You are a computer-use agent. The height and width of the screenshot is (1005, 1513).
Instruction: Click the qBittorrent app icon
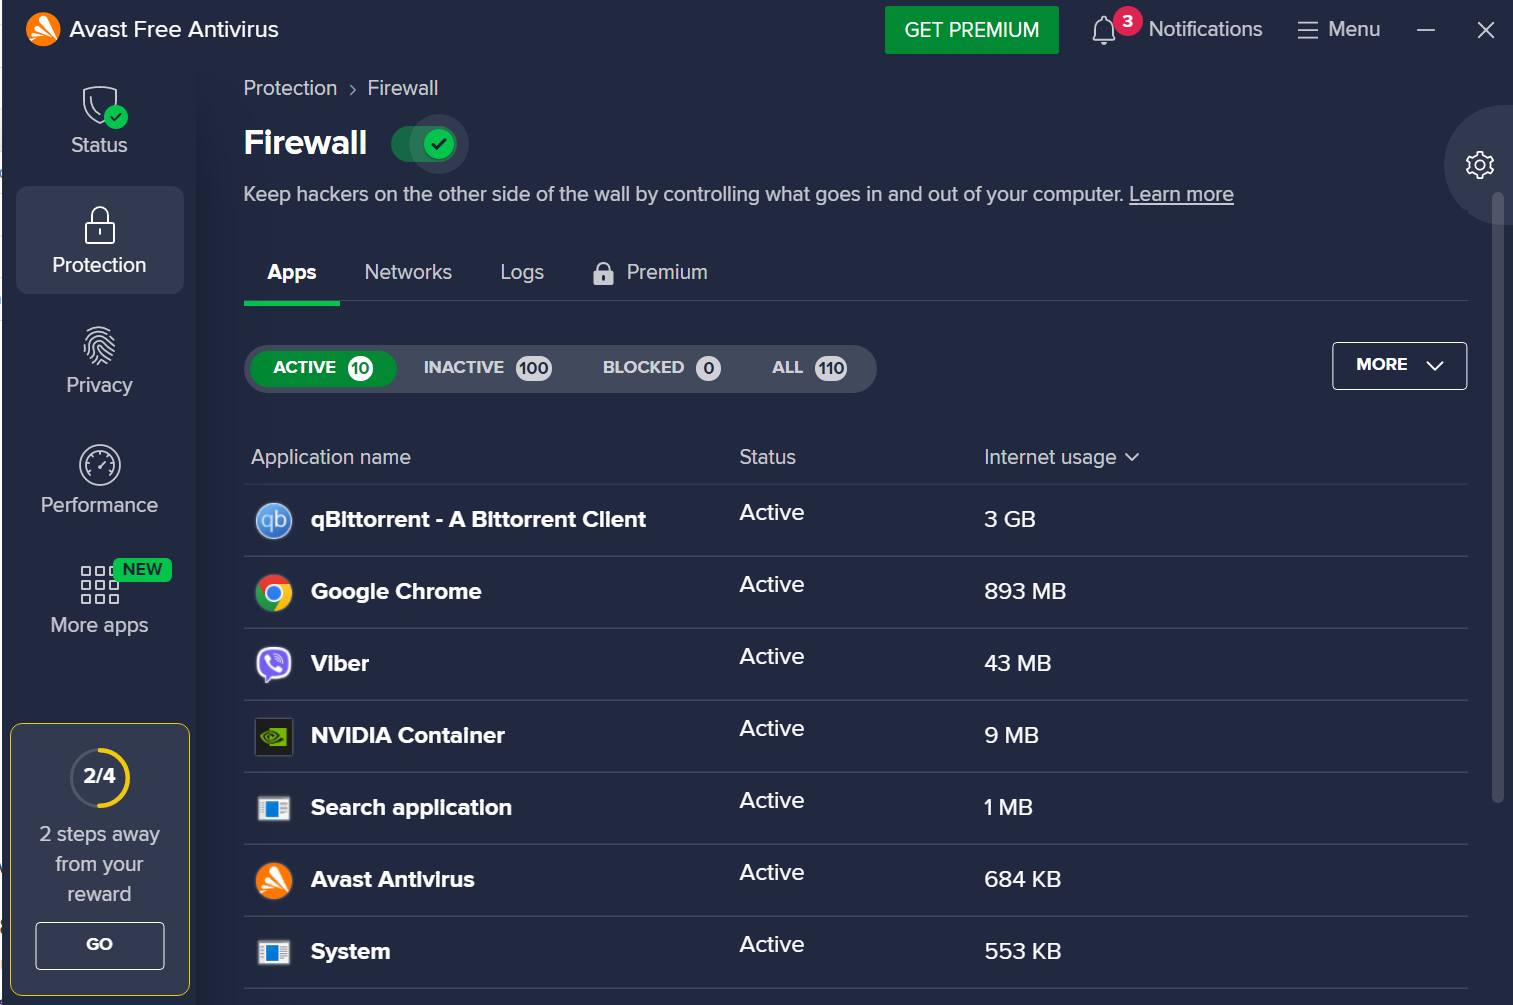pyautogui.click(x=273, y=520)
